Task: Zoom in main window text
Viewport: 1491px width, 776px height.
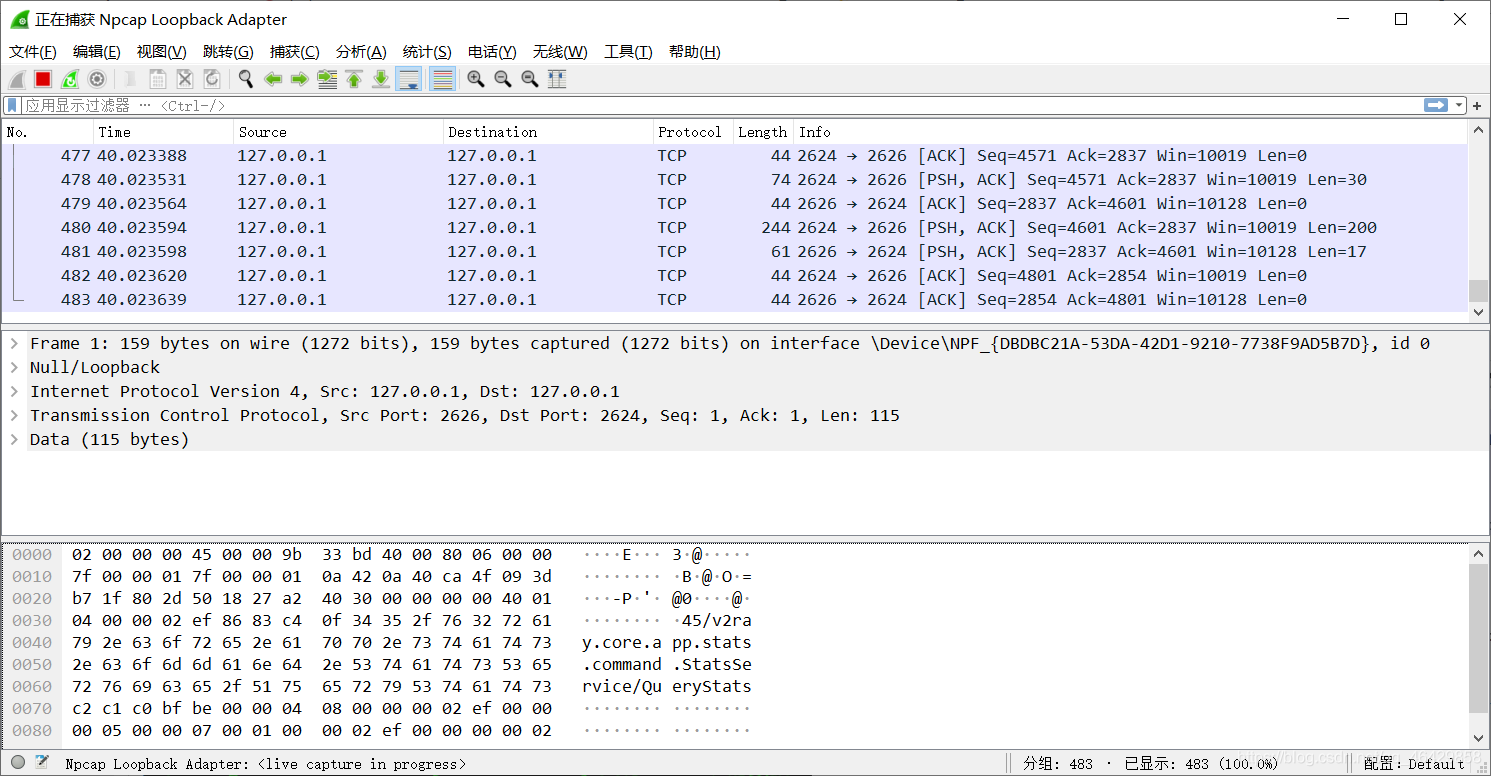Action: click(476, 79)
